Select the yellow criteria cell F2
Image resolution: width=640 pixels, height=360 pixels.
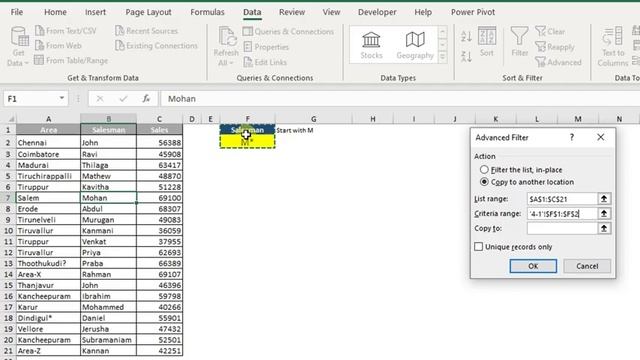pyautogui.click(x=247, y=142)
